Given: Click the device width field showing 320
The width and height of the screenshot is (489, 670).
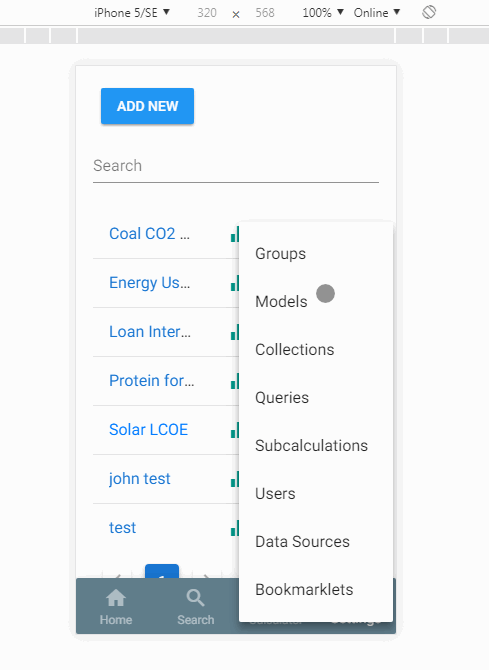Looking at the screenshot, I should [x=207, y=13].
